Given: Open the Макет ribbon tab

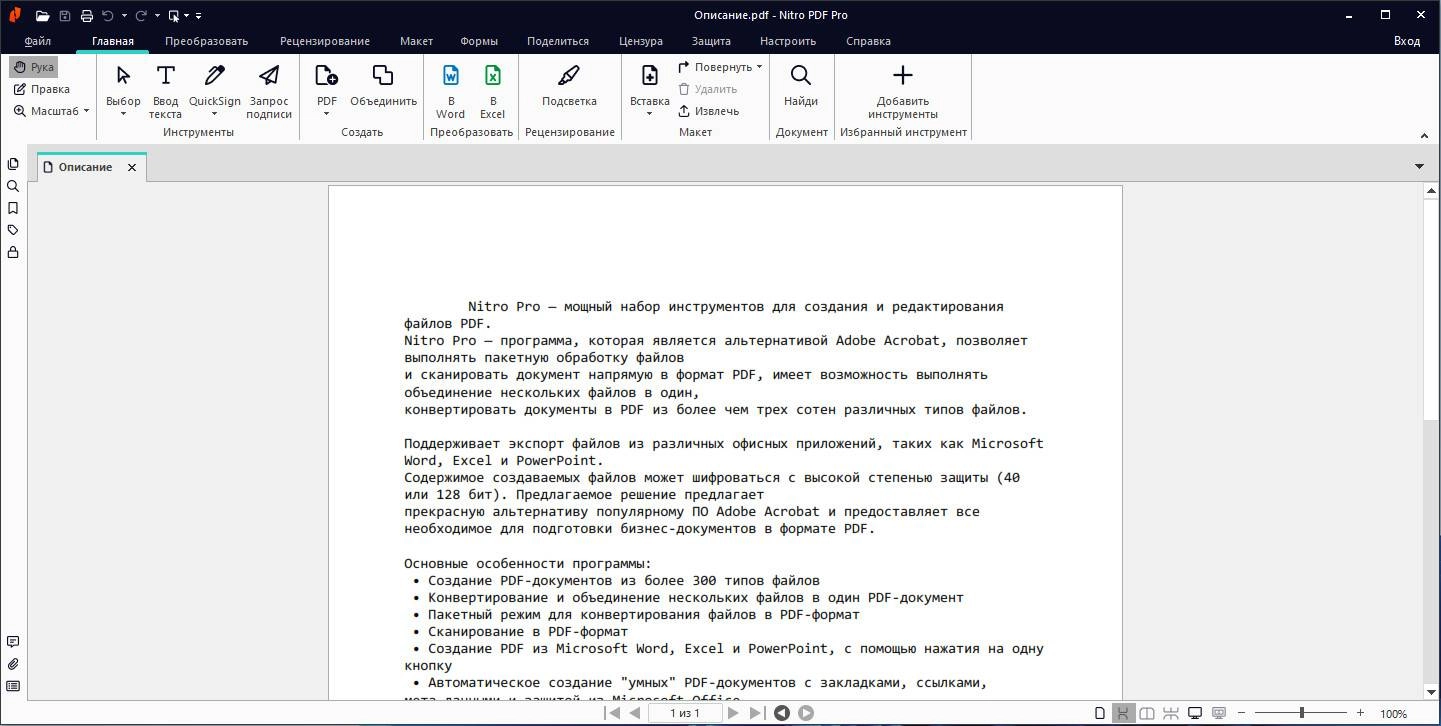Looking at the screenshot, I should [x=416, y=41].
